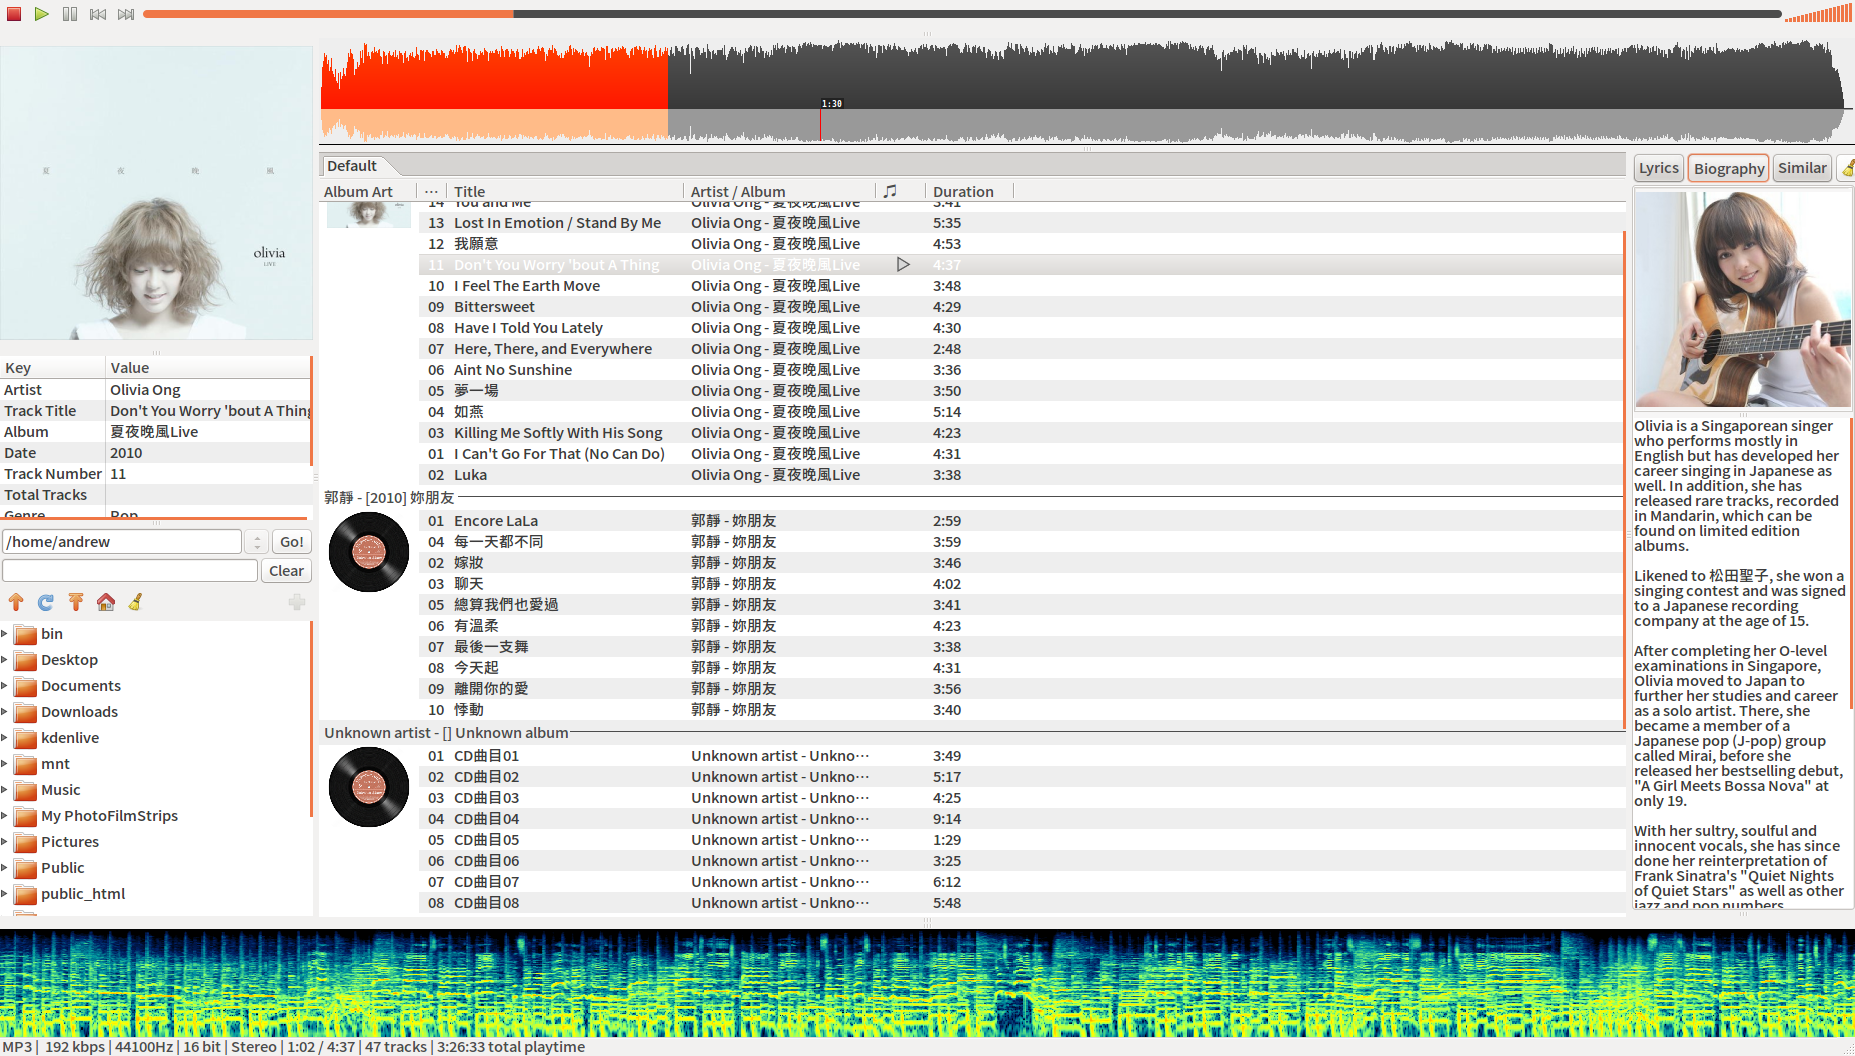Click the Unknown album vinyl icon
This screenshot has width=1855, height=1056.
point(369,787)
